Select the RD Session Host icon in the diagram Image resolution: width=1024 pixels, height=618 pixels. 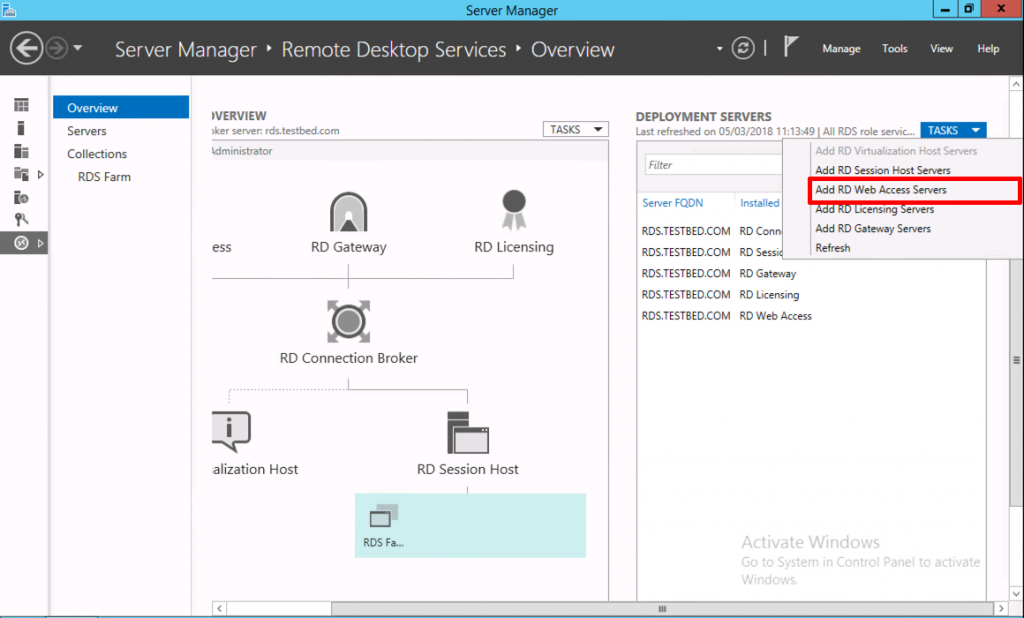pos(470,432)
